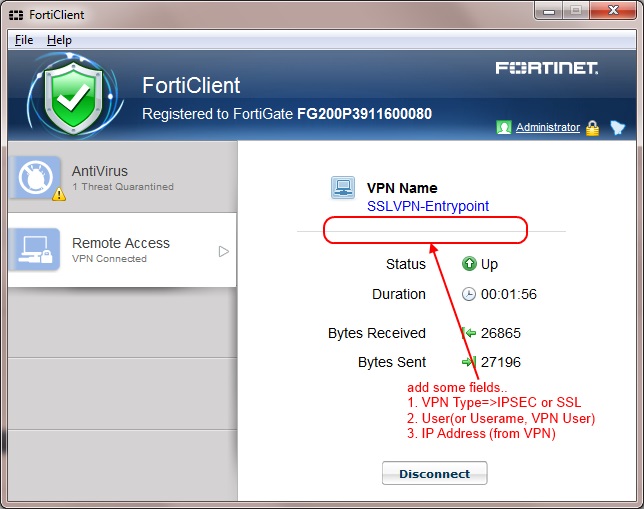Click the Bytes Received arrow icon

click(x=468, y=333)
